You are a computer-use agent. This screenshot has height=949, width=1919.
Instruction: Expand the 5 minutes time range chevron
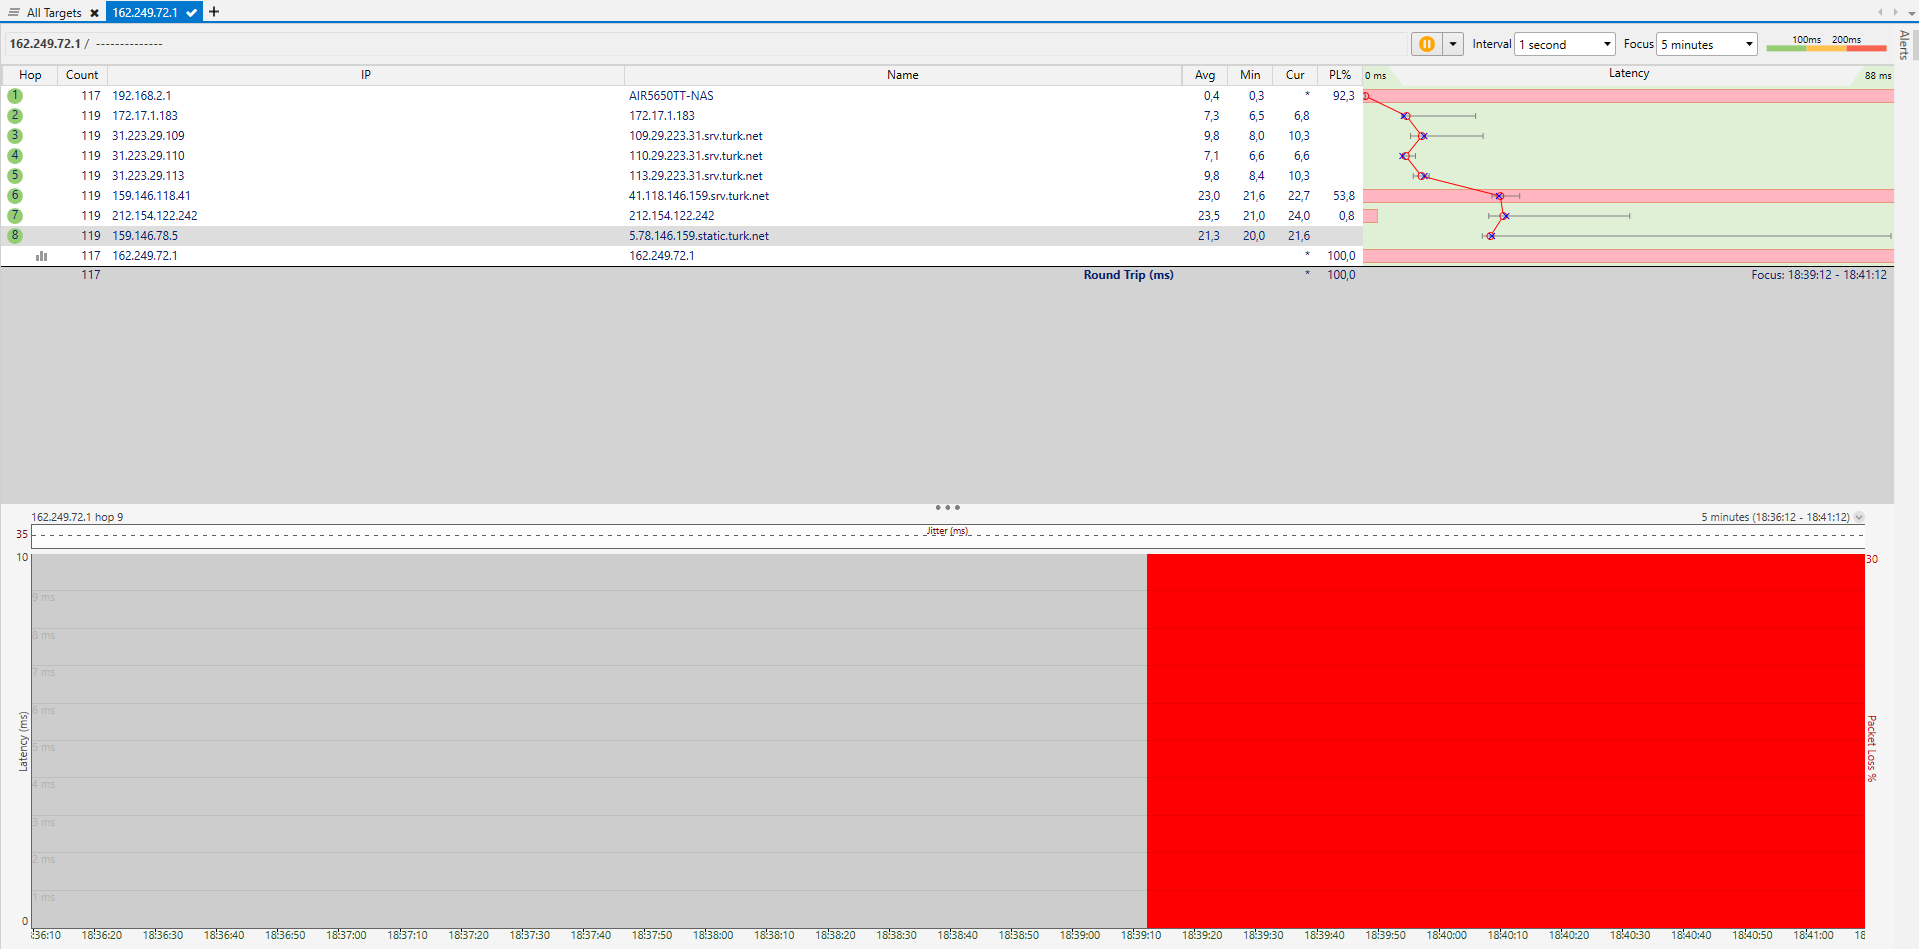point(1859,518)
